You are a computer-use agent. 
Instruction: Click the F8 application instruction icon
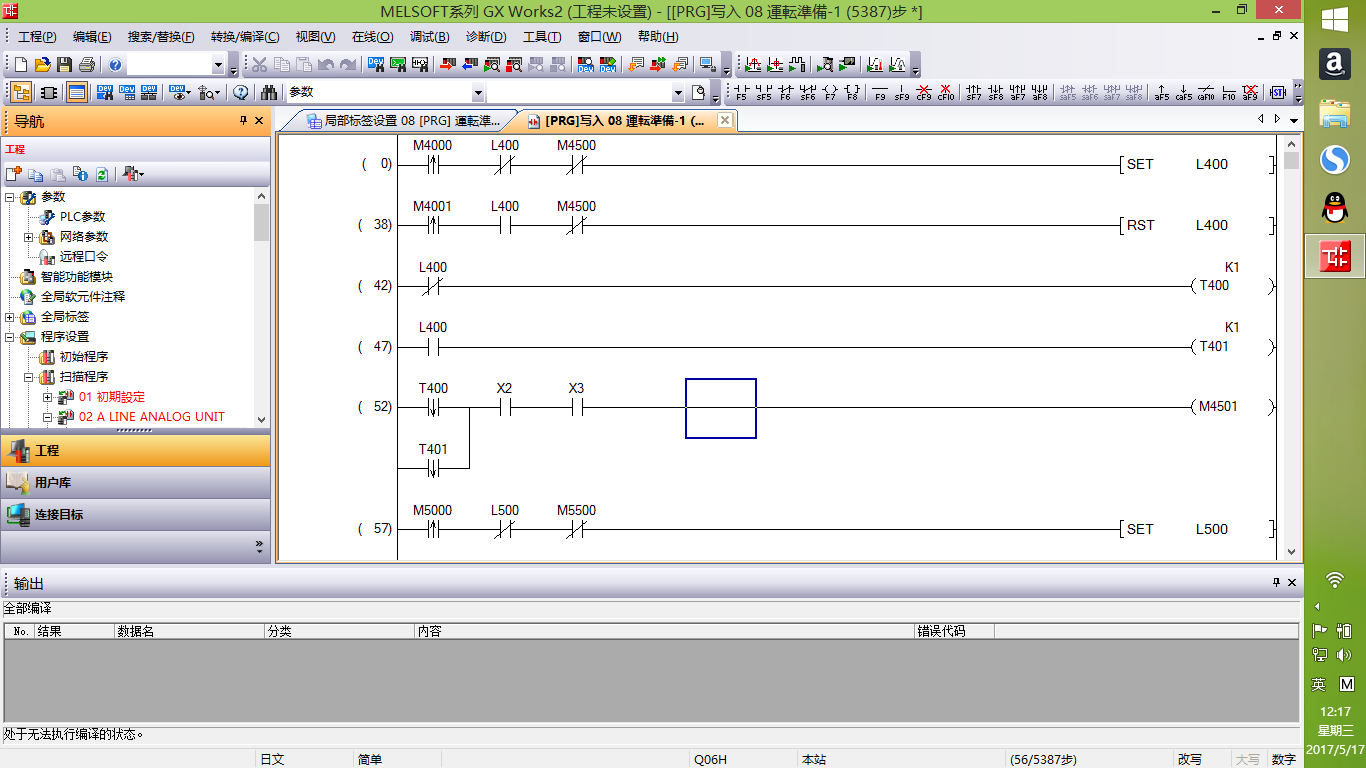pyautogui.click(x=852, y=93)
